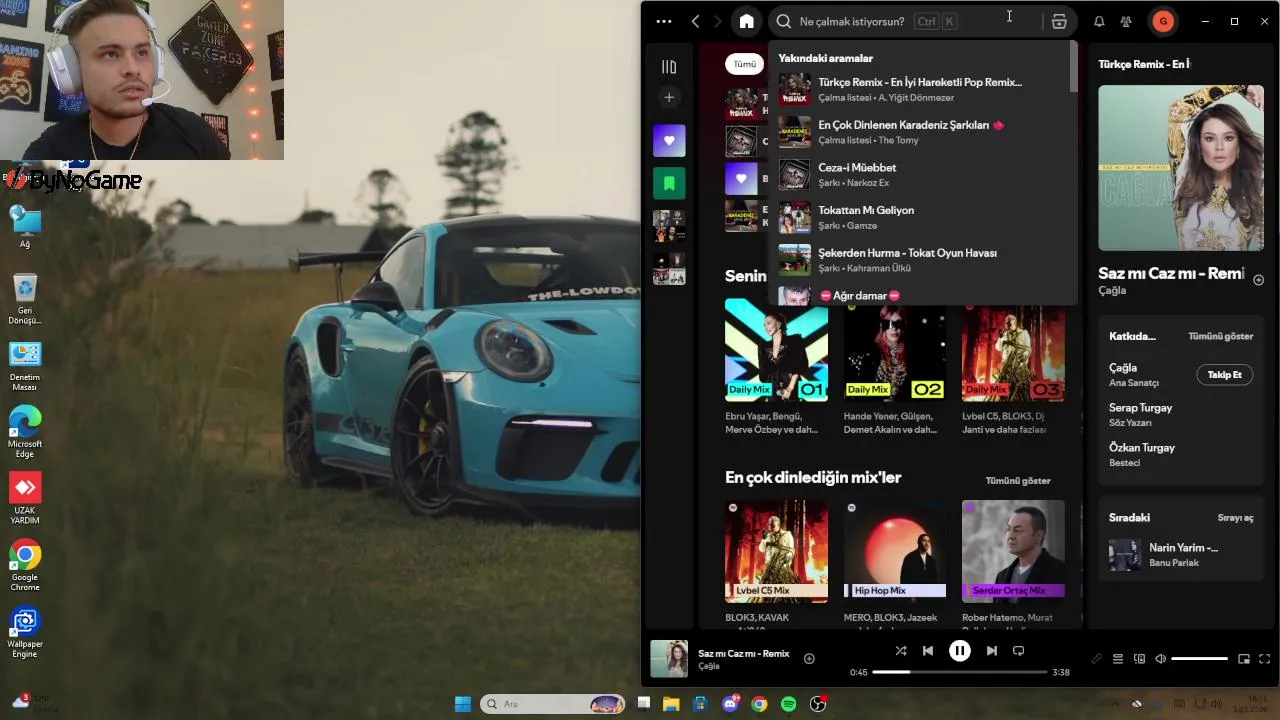The width and height of the screenshot is (1280, 720).
Task: Toggle the queue icon in player bar
Action: pyautogui.click(x=1118, y=659)
